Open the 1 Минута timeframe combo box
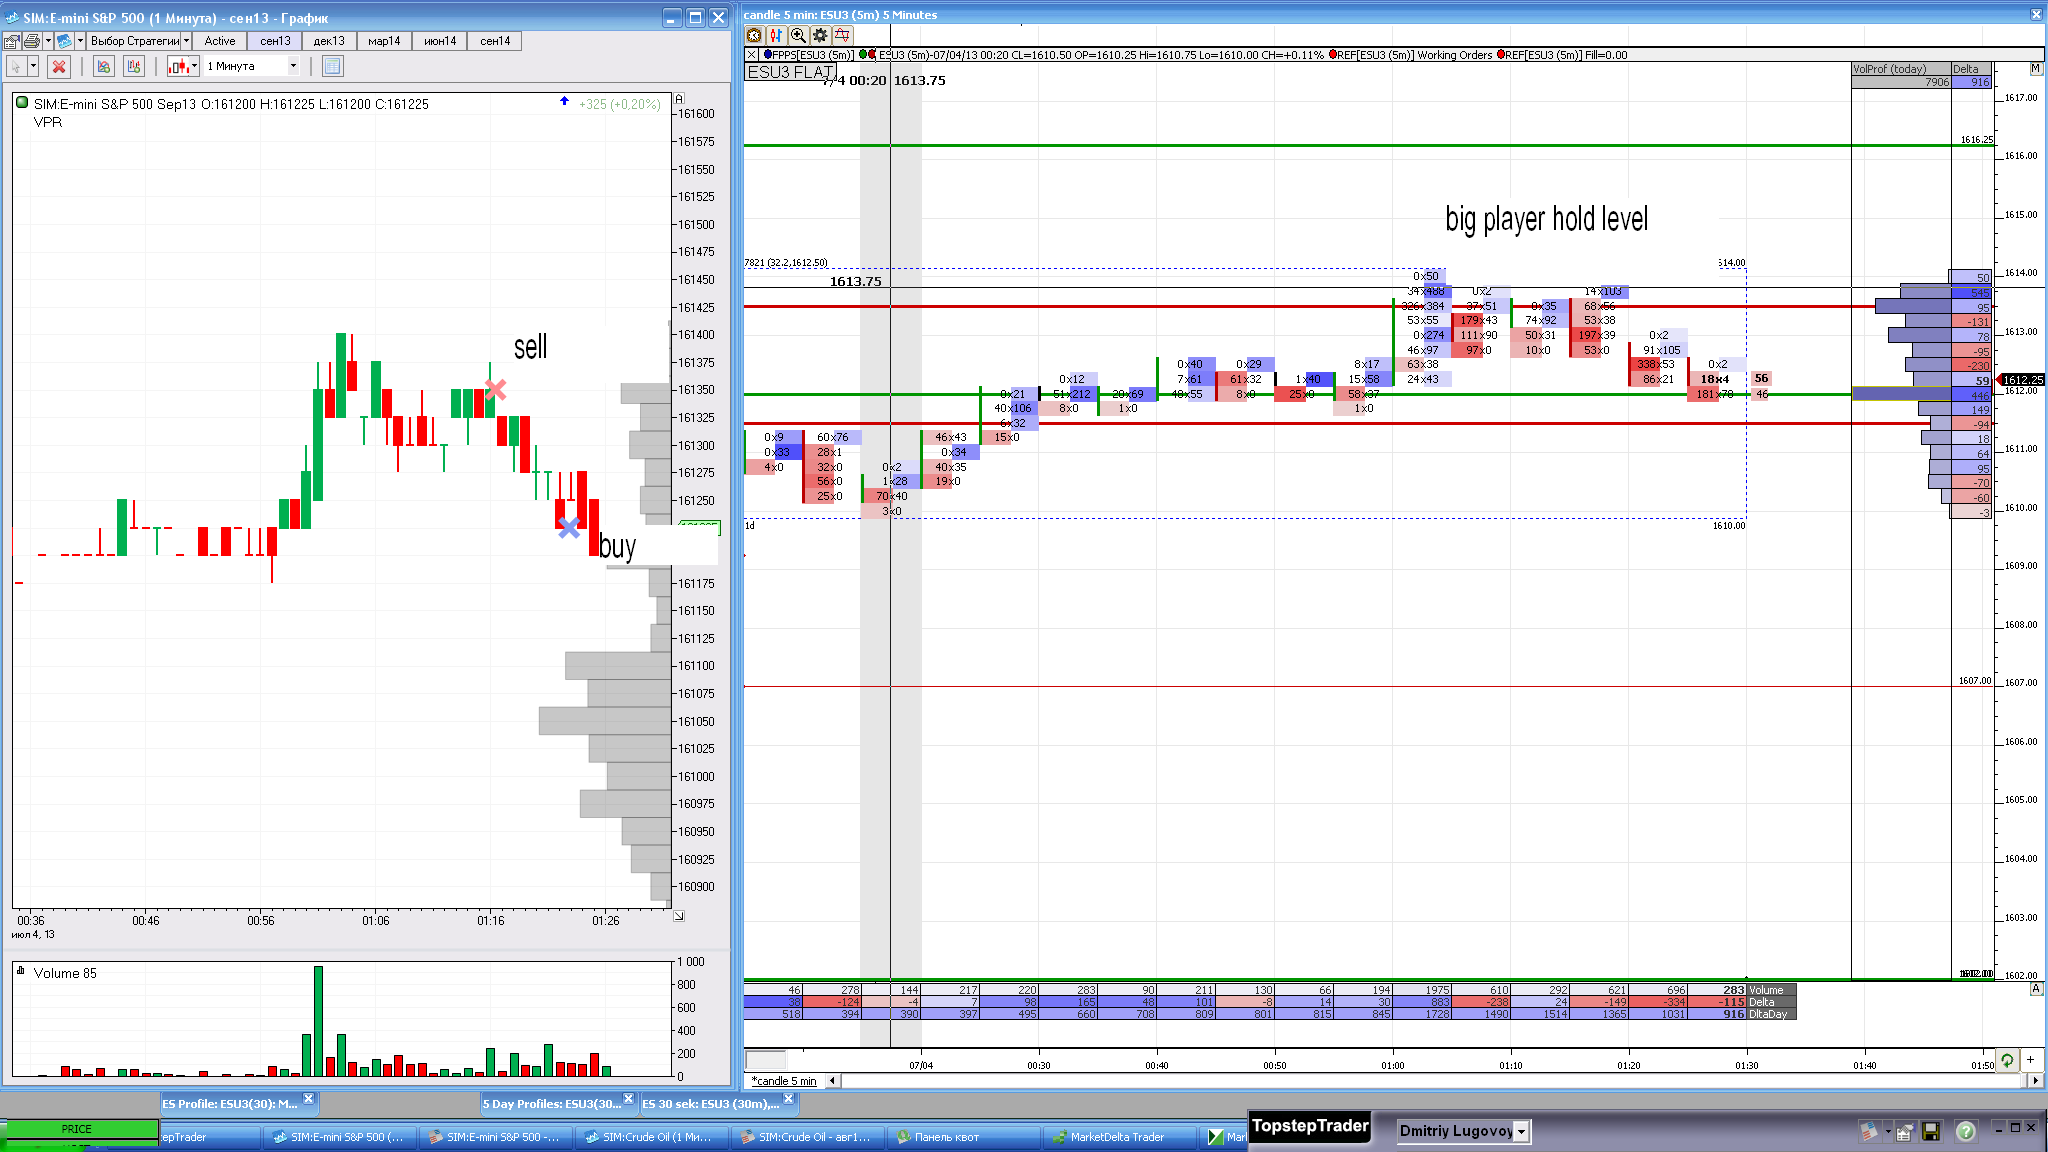This screenshot has width=2048, height=1152. pos(253,66)
